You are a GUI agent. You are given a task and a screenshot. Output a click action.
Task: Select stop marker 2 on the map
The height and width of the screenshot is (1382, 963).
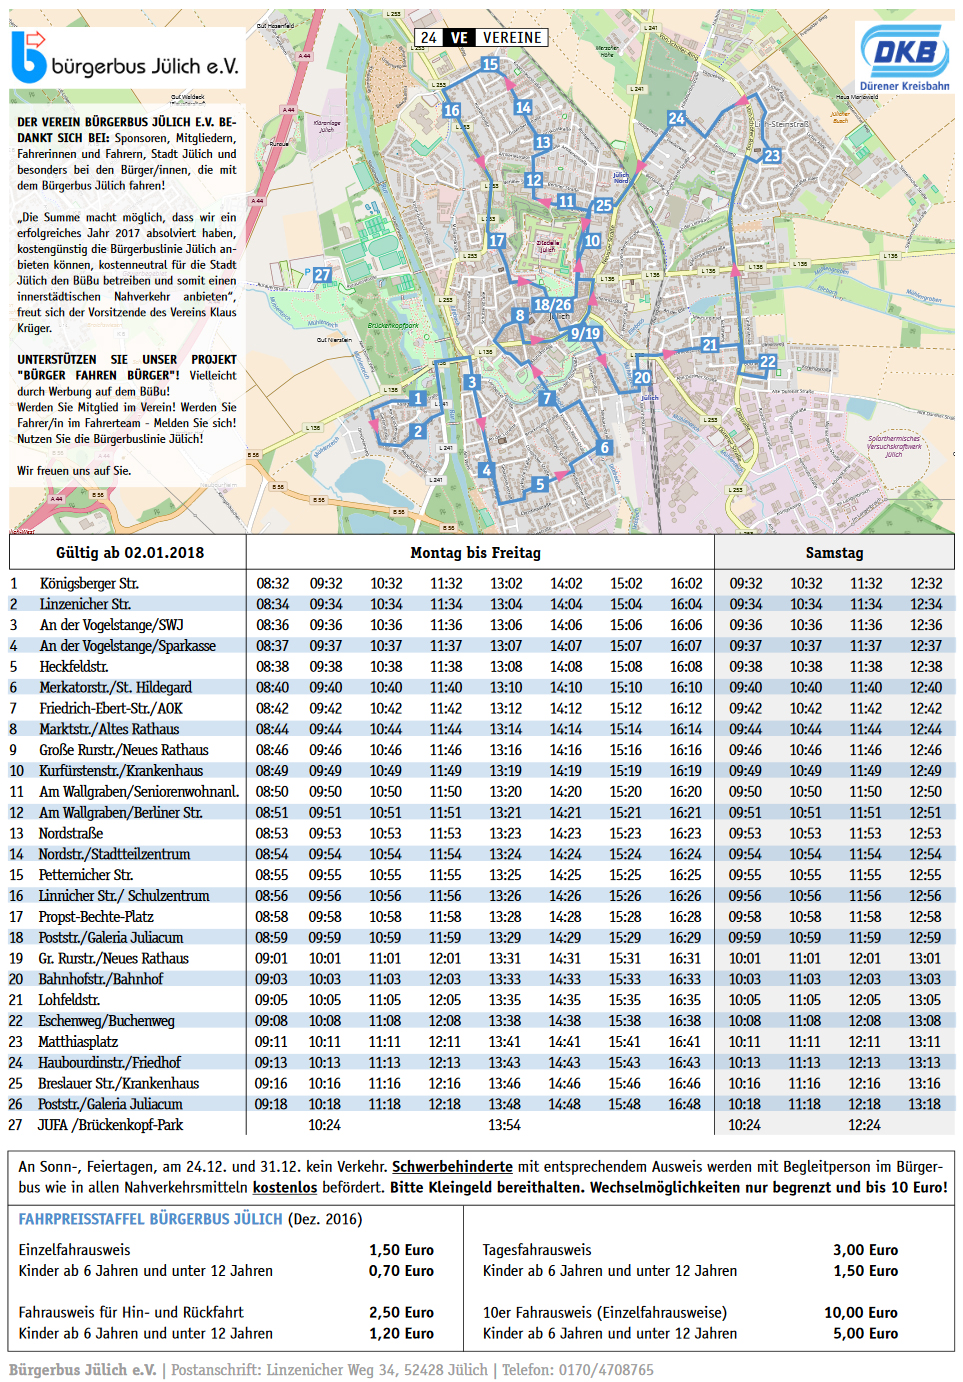418,431
